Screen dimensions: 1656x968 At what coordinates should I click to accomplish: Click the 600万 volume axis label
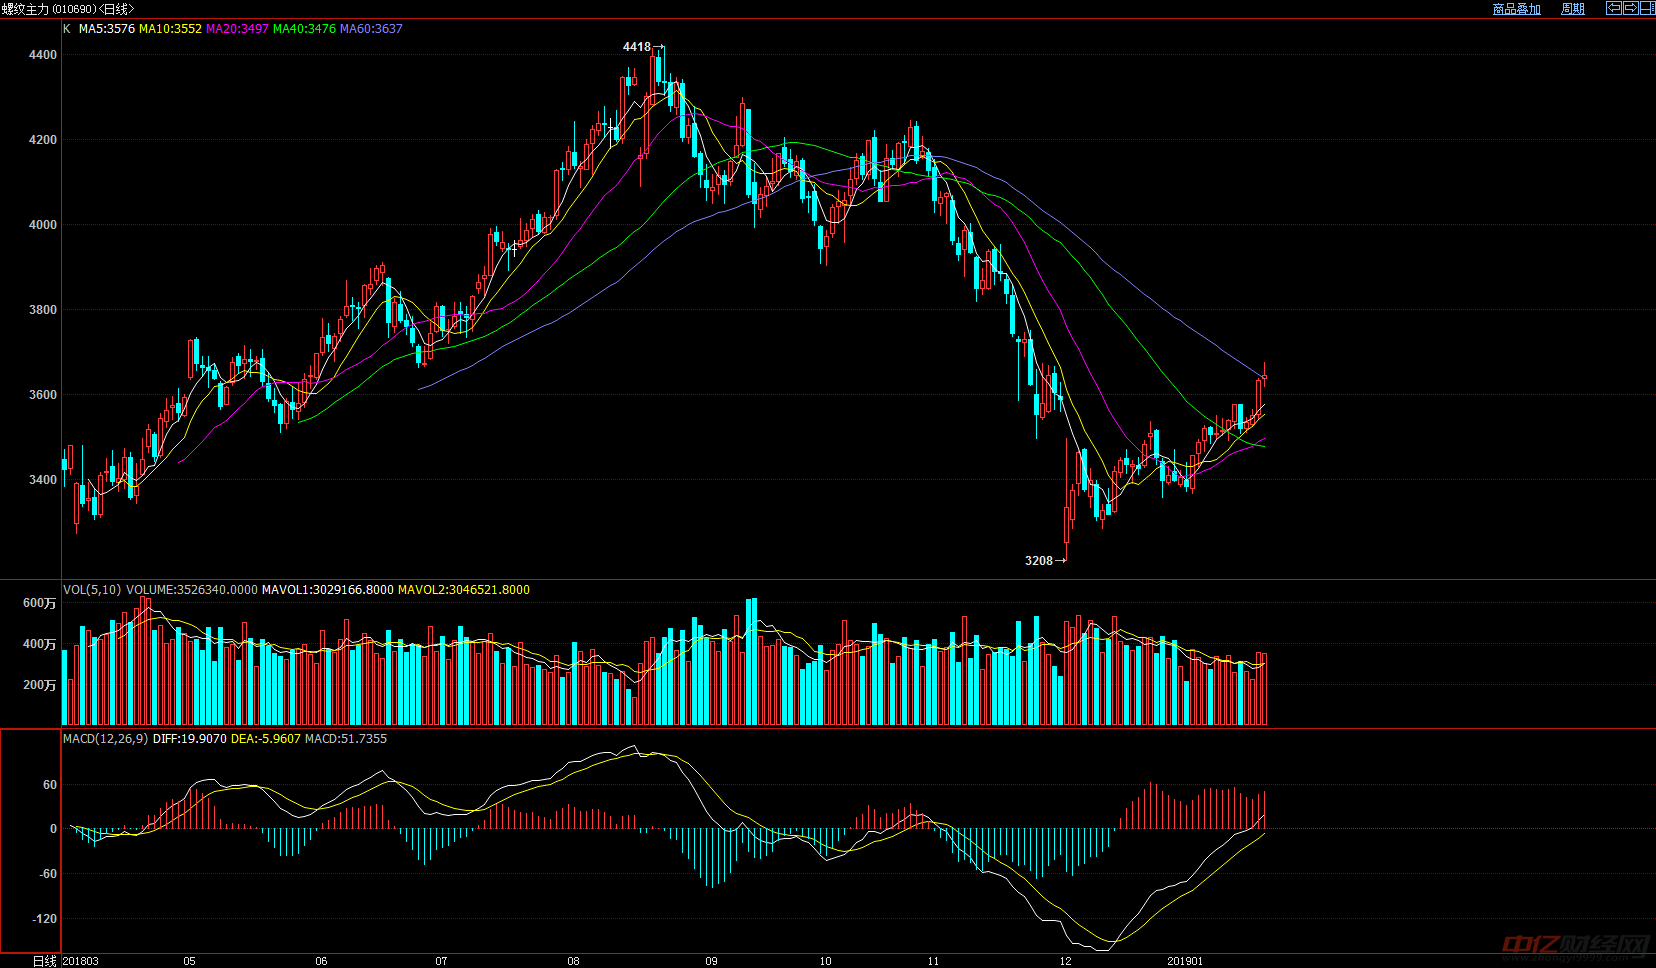click(40, 603)
